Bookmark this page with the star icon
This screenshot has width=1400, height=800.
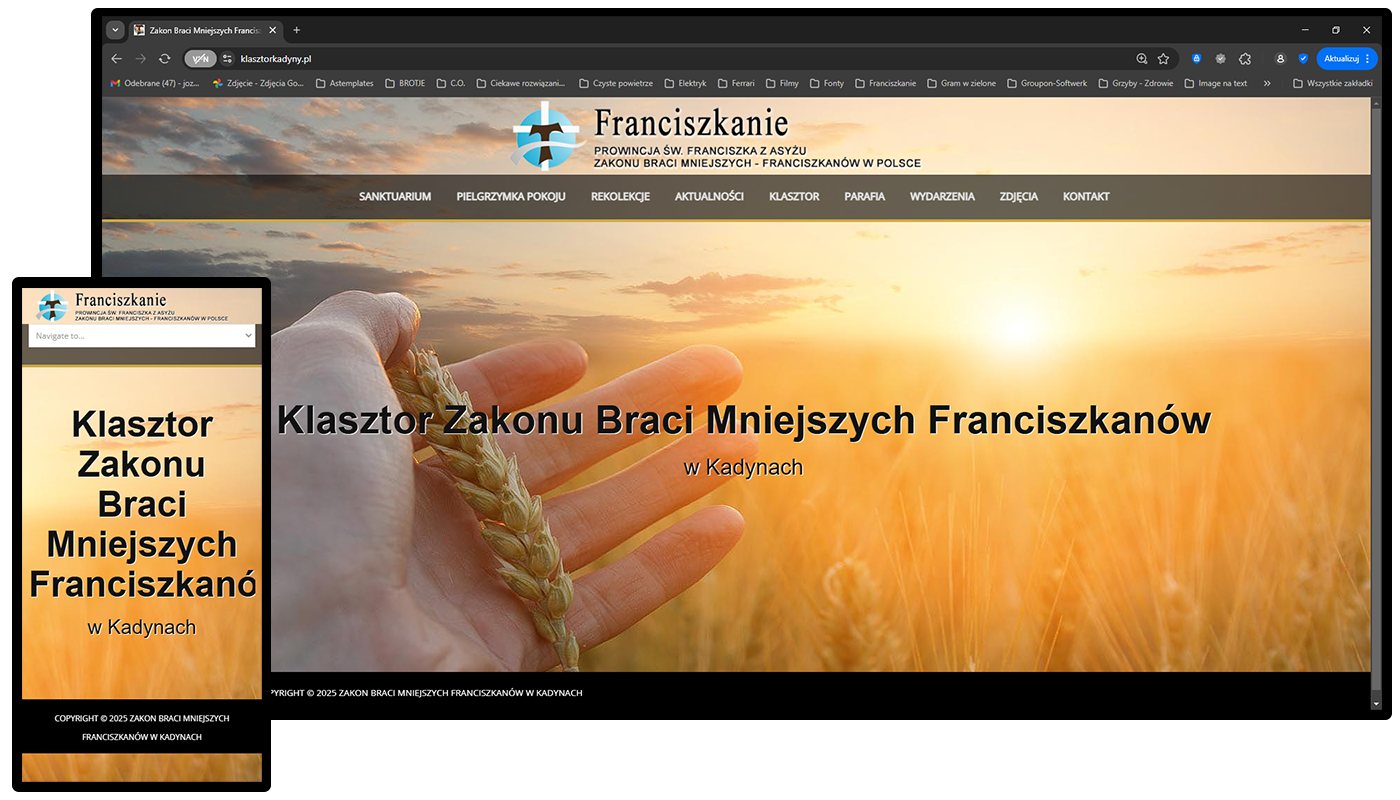point(1163,59)
